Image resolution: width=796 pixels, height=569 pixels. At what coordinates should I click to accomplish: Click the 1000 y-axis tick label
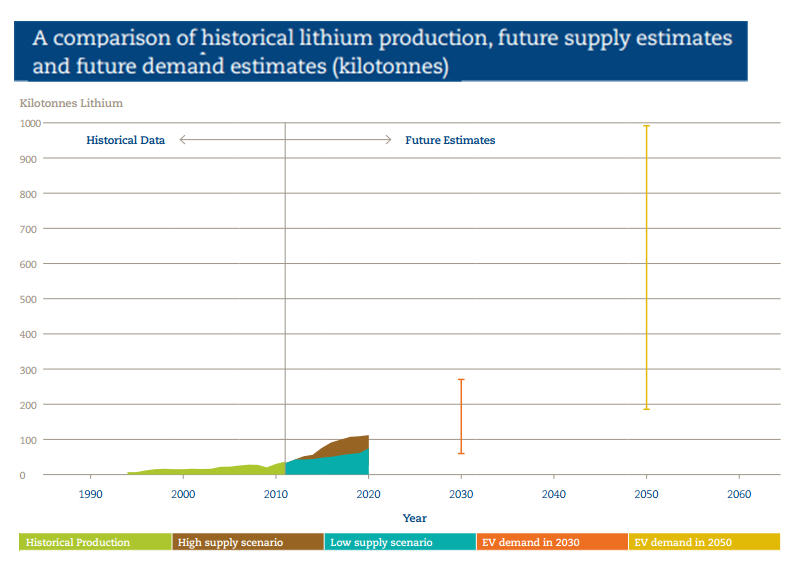pos(26,123)
